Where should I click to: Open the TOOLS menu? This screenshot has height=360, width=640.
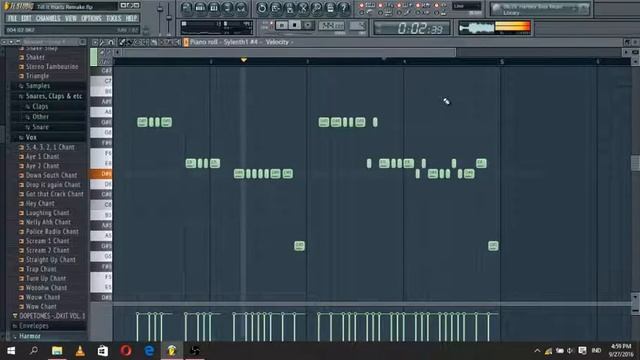pyautogui.click(x=113, y=18)
